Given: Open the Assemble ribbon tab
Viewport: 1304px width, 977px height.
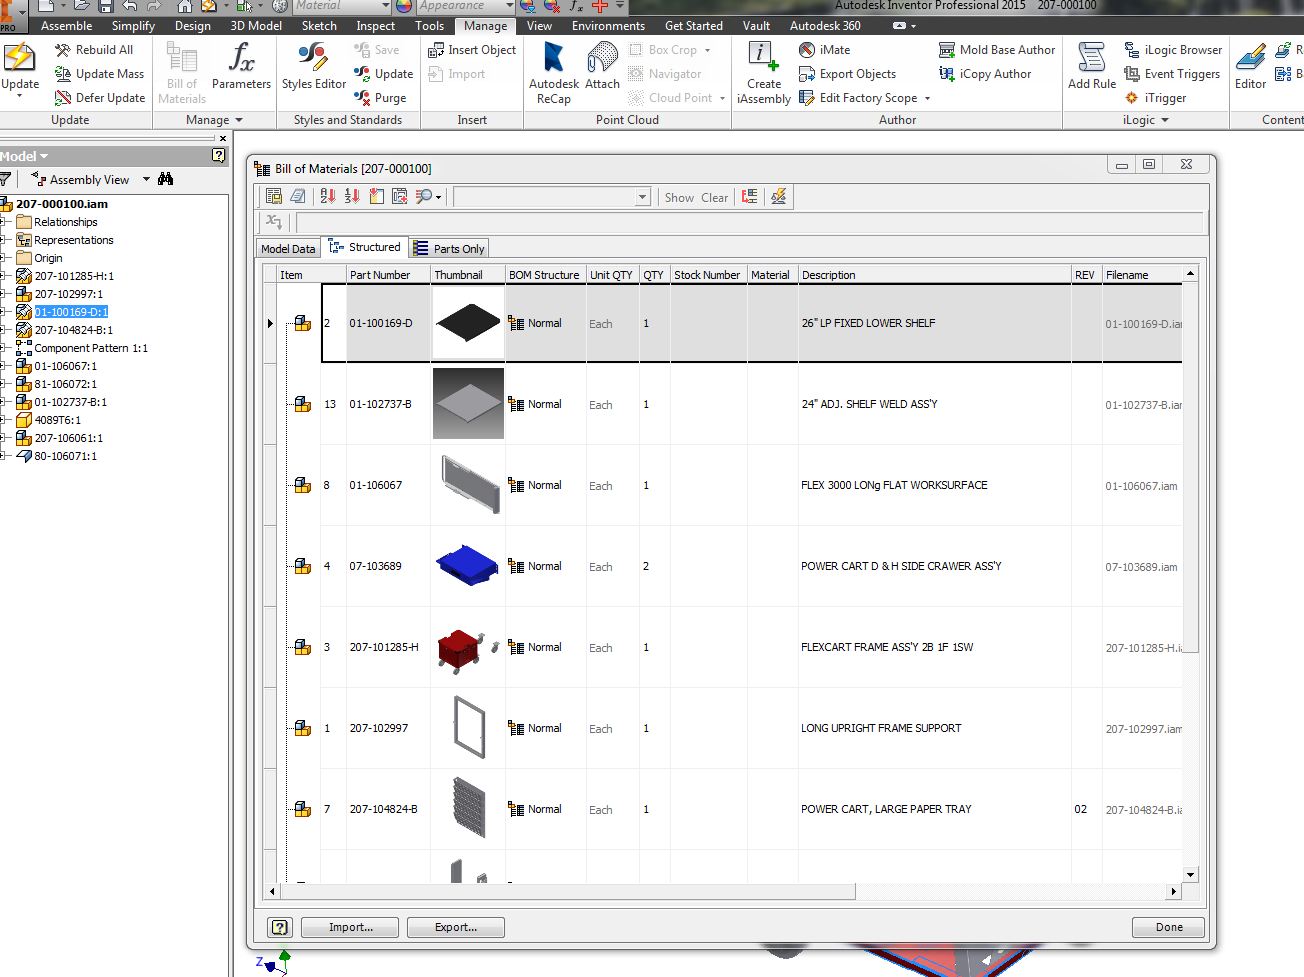Looking at the screenshot, I should point(66,26).
